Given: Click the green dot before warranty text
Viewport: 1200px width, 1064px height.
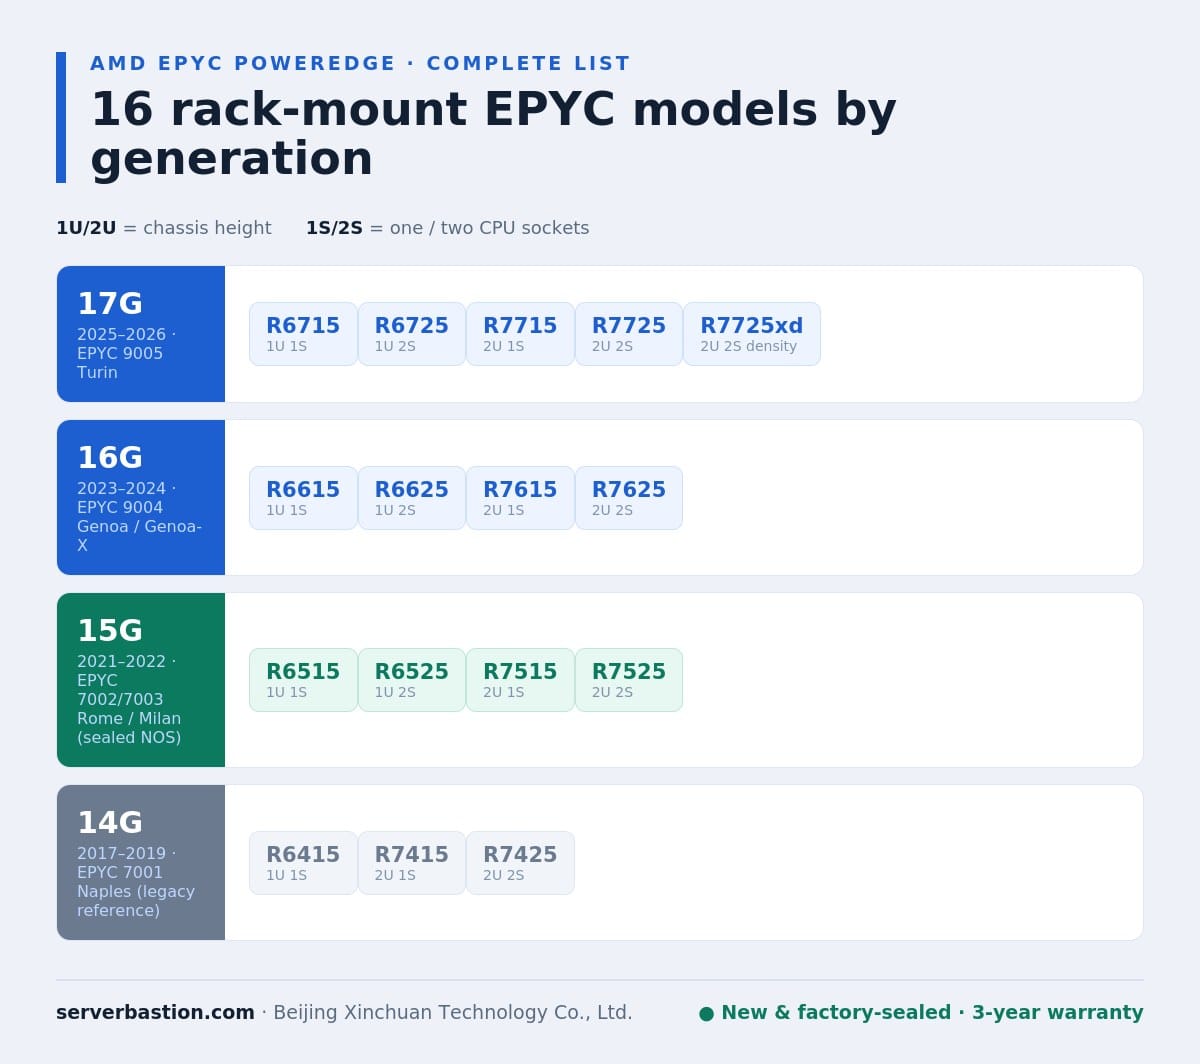Looking at the screenshot, I should point(707,1014).
